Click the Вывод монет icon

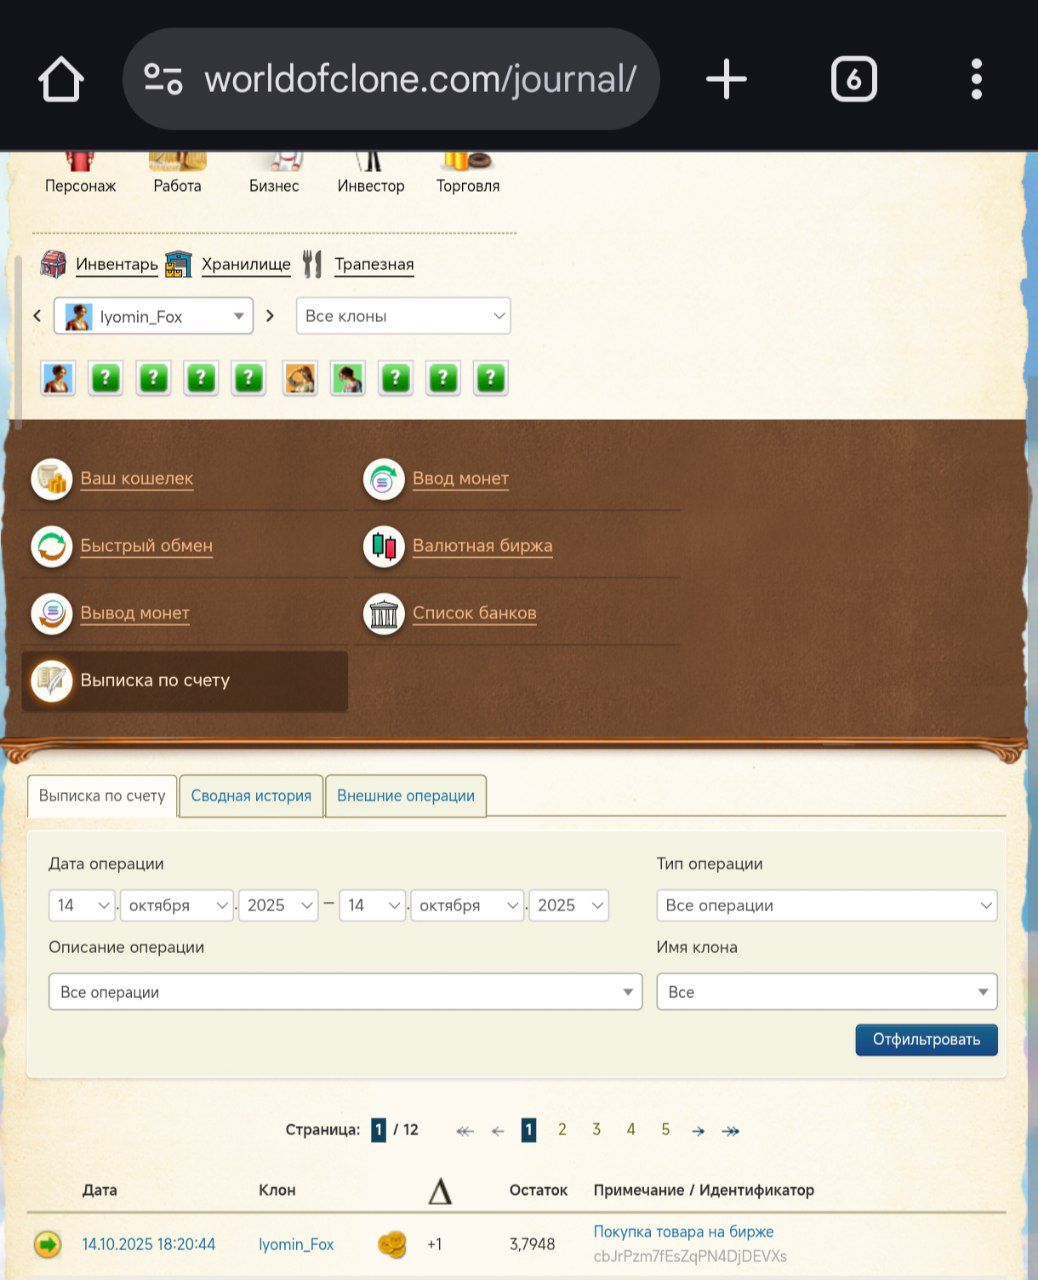pos(51,613)
